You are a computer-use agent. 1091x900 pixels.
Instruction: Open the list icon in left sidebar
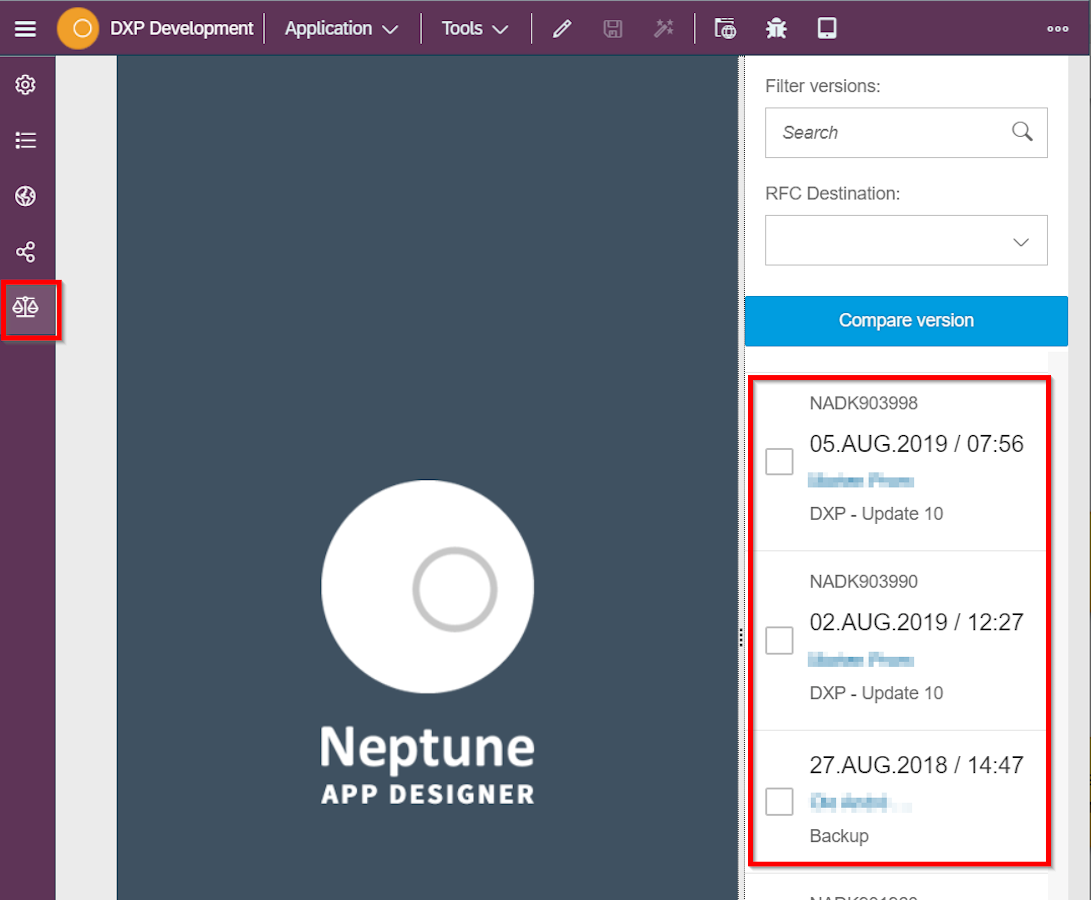[x=26, y=141]
